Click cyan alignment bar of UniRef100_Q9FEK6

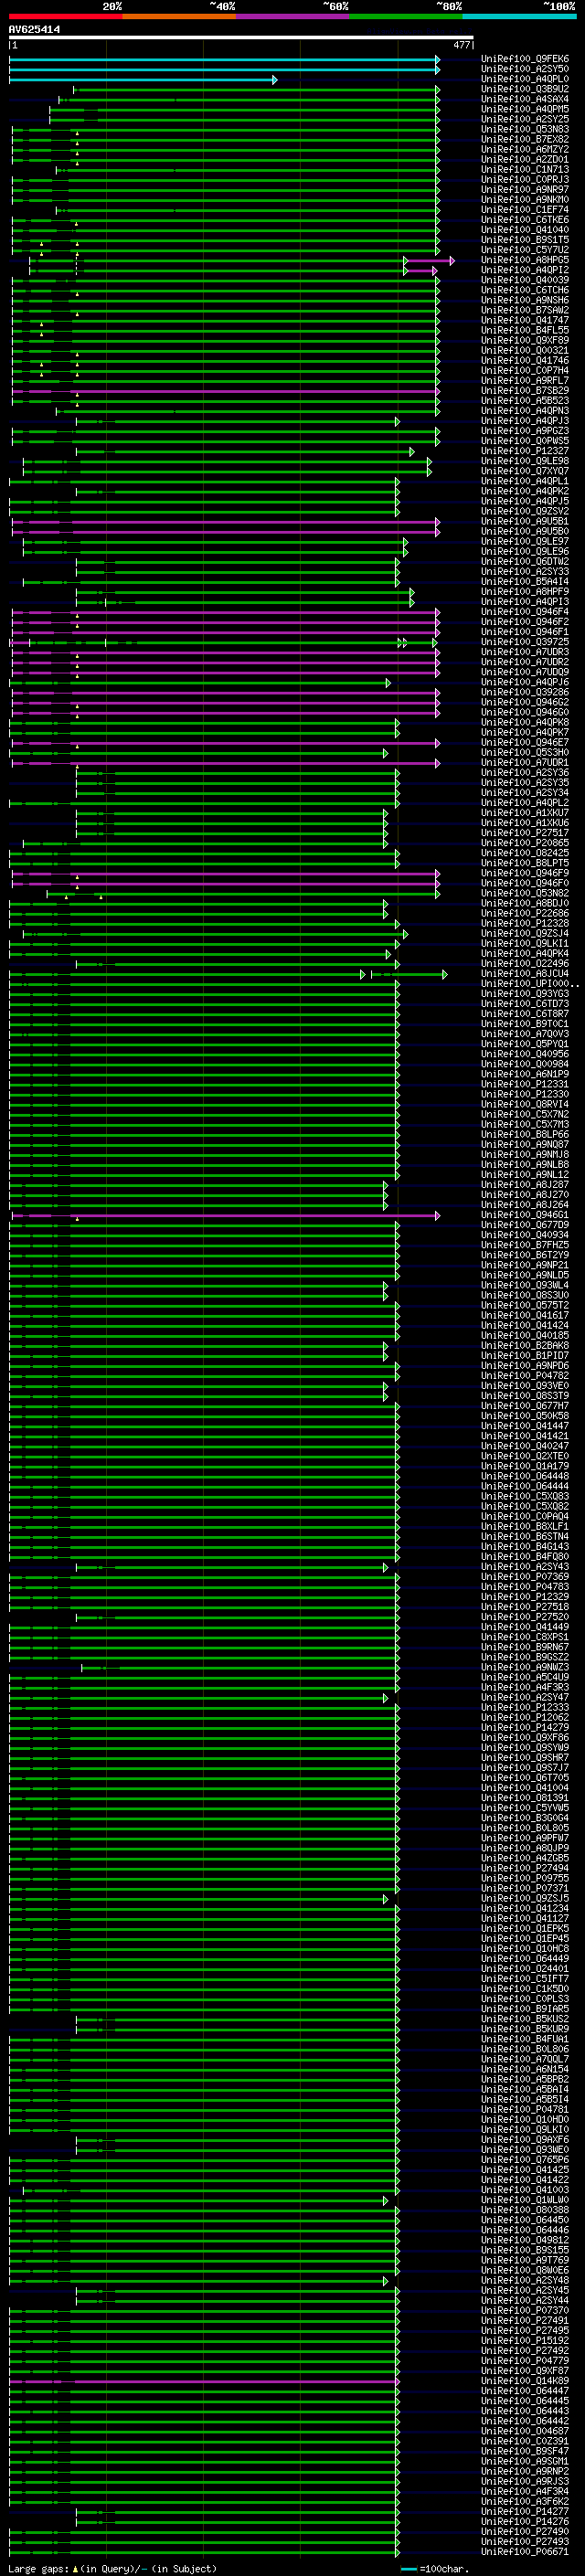click(x=224, y=59)
